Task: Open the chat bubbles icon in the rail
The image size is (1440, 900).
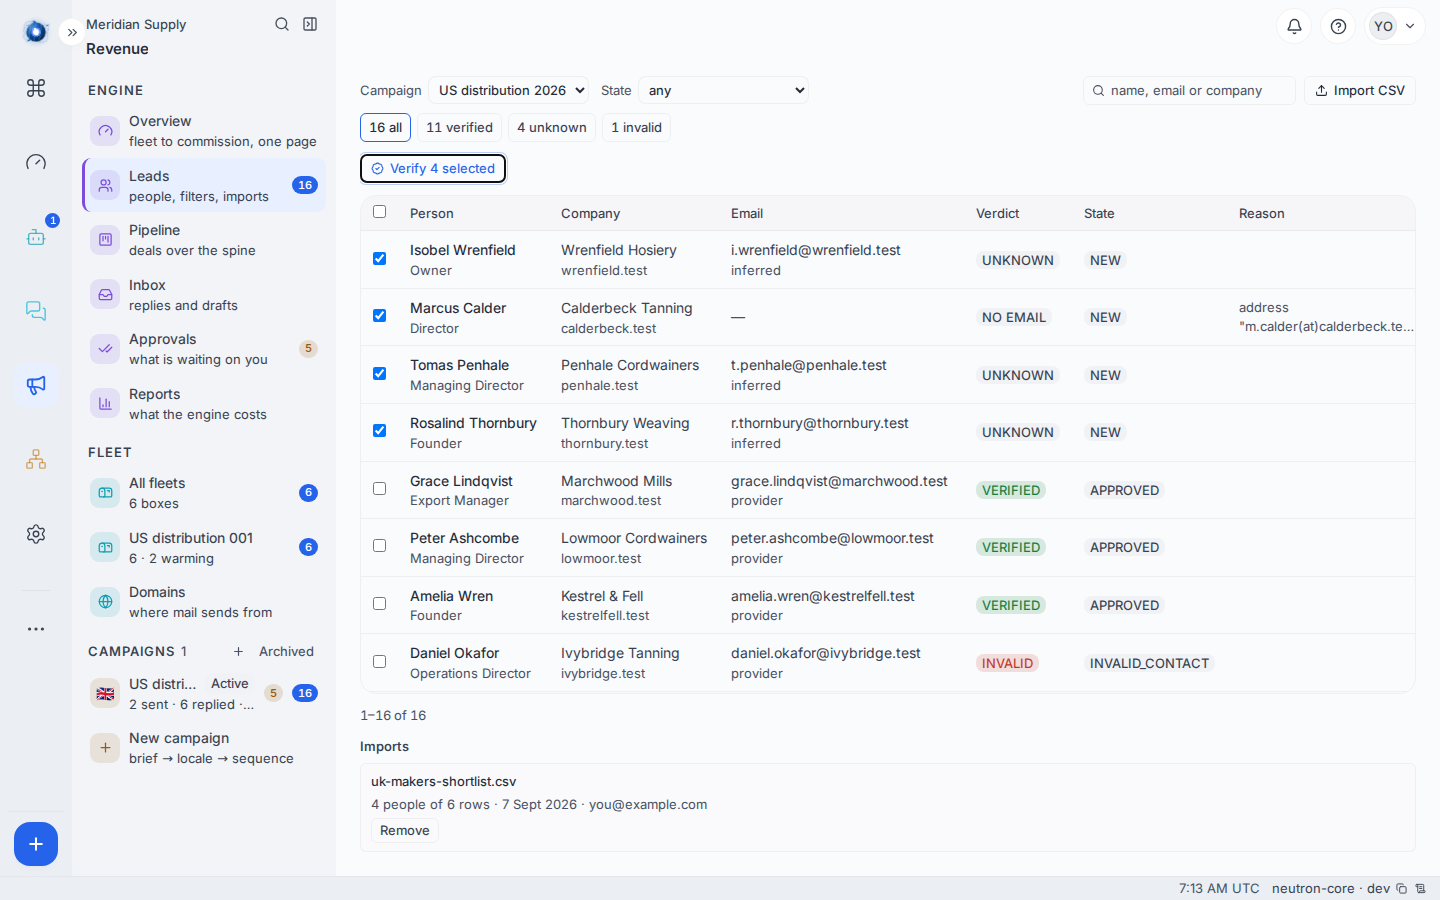Action: pyautogui.click(x=36, y=311)
